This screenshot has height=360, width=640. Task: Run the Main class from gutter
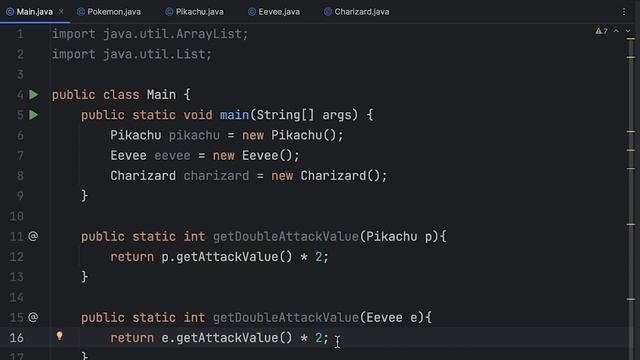coord(34,95)
